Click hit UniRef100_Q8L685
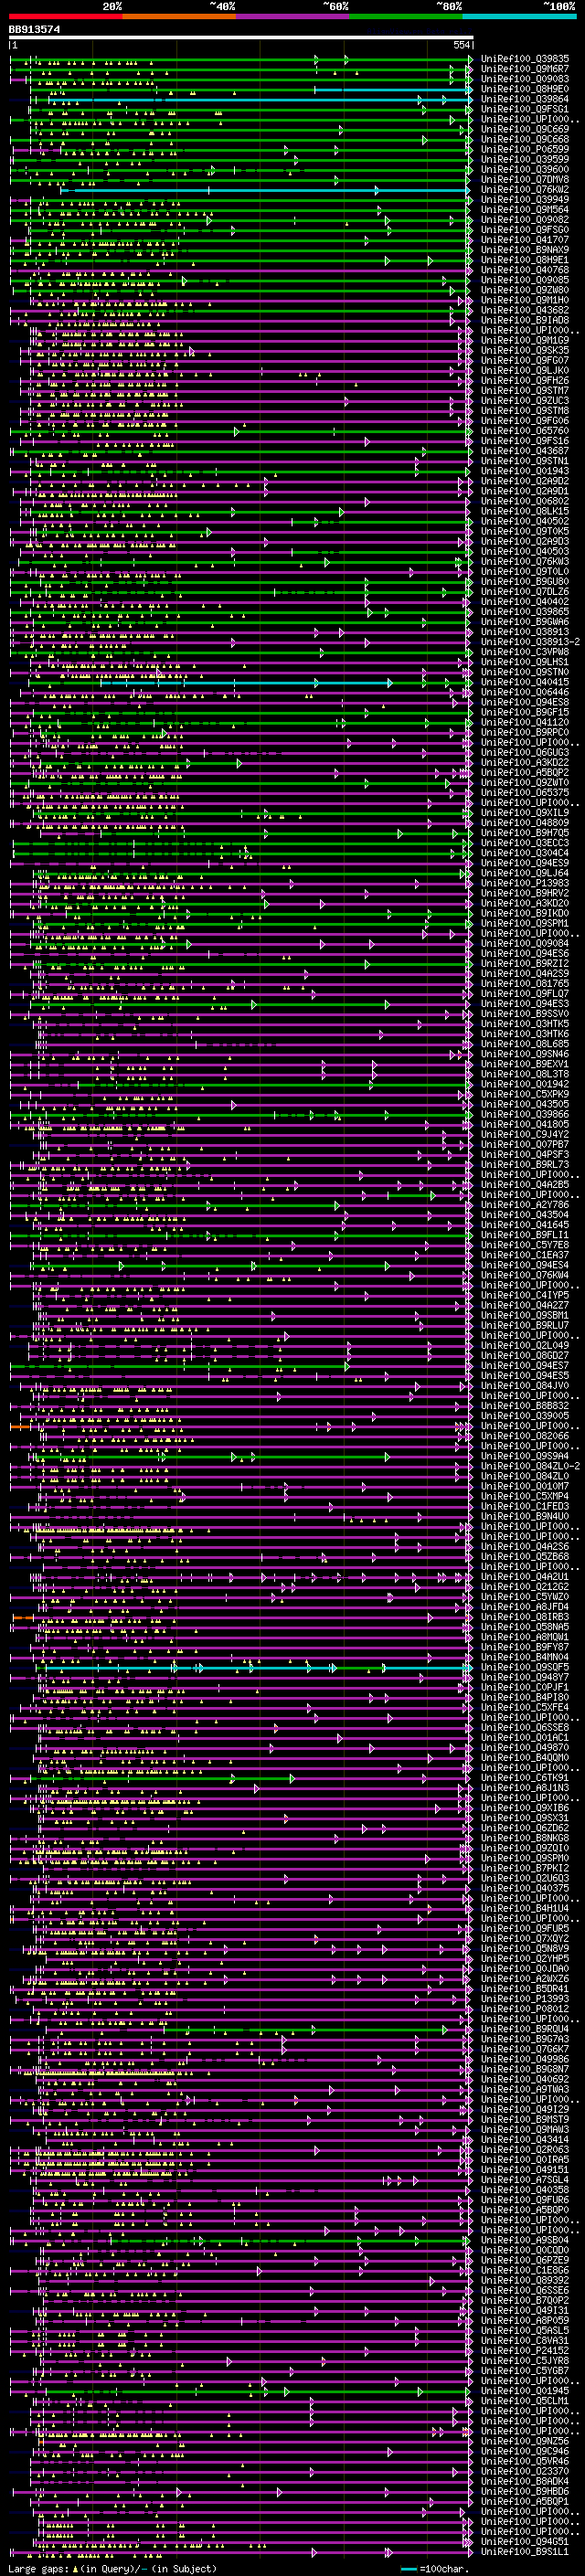The height and width of the screenshot is (2576, 585). pyautogui.click(x=525, y=1044)
